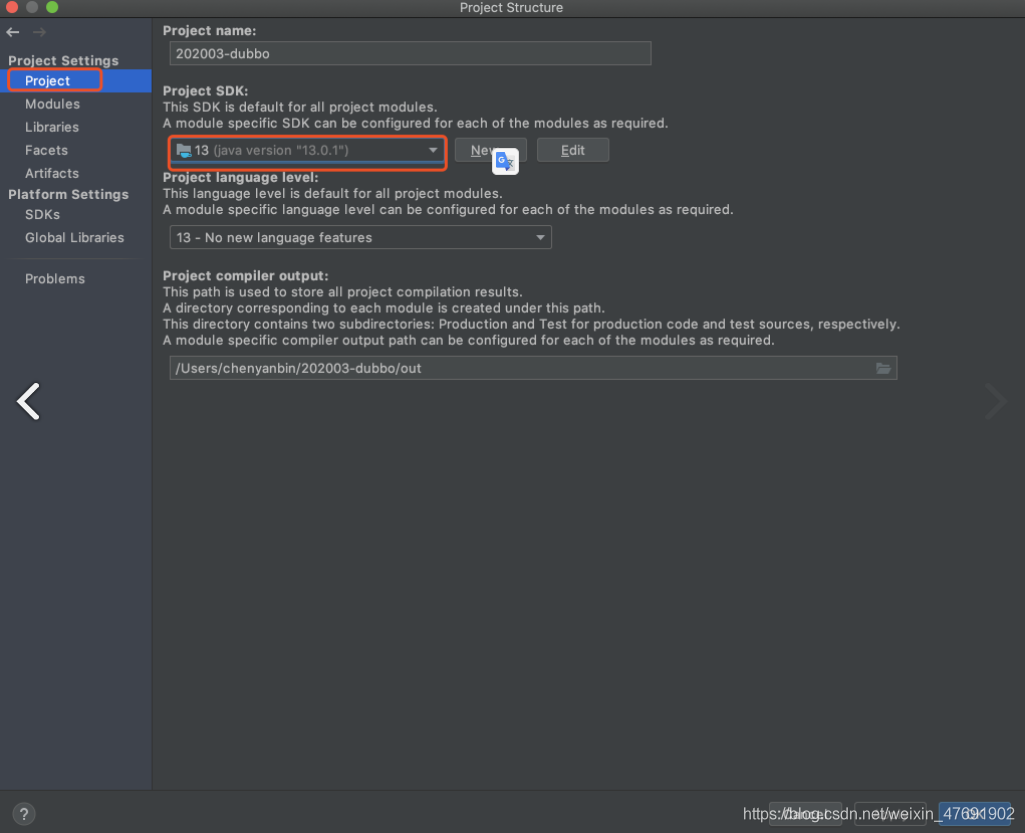Image resolution: width=1025 pixels, height=833 pixels.
Task: Open Global Libraries settings
Action: pos(75,237)
